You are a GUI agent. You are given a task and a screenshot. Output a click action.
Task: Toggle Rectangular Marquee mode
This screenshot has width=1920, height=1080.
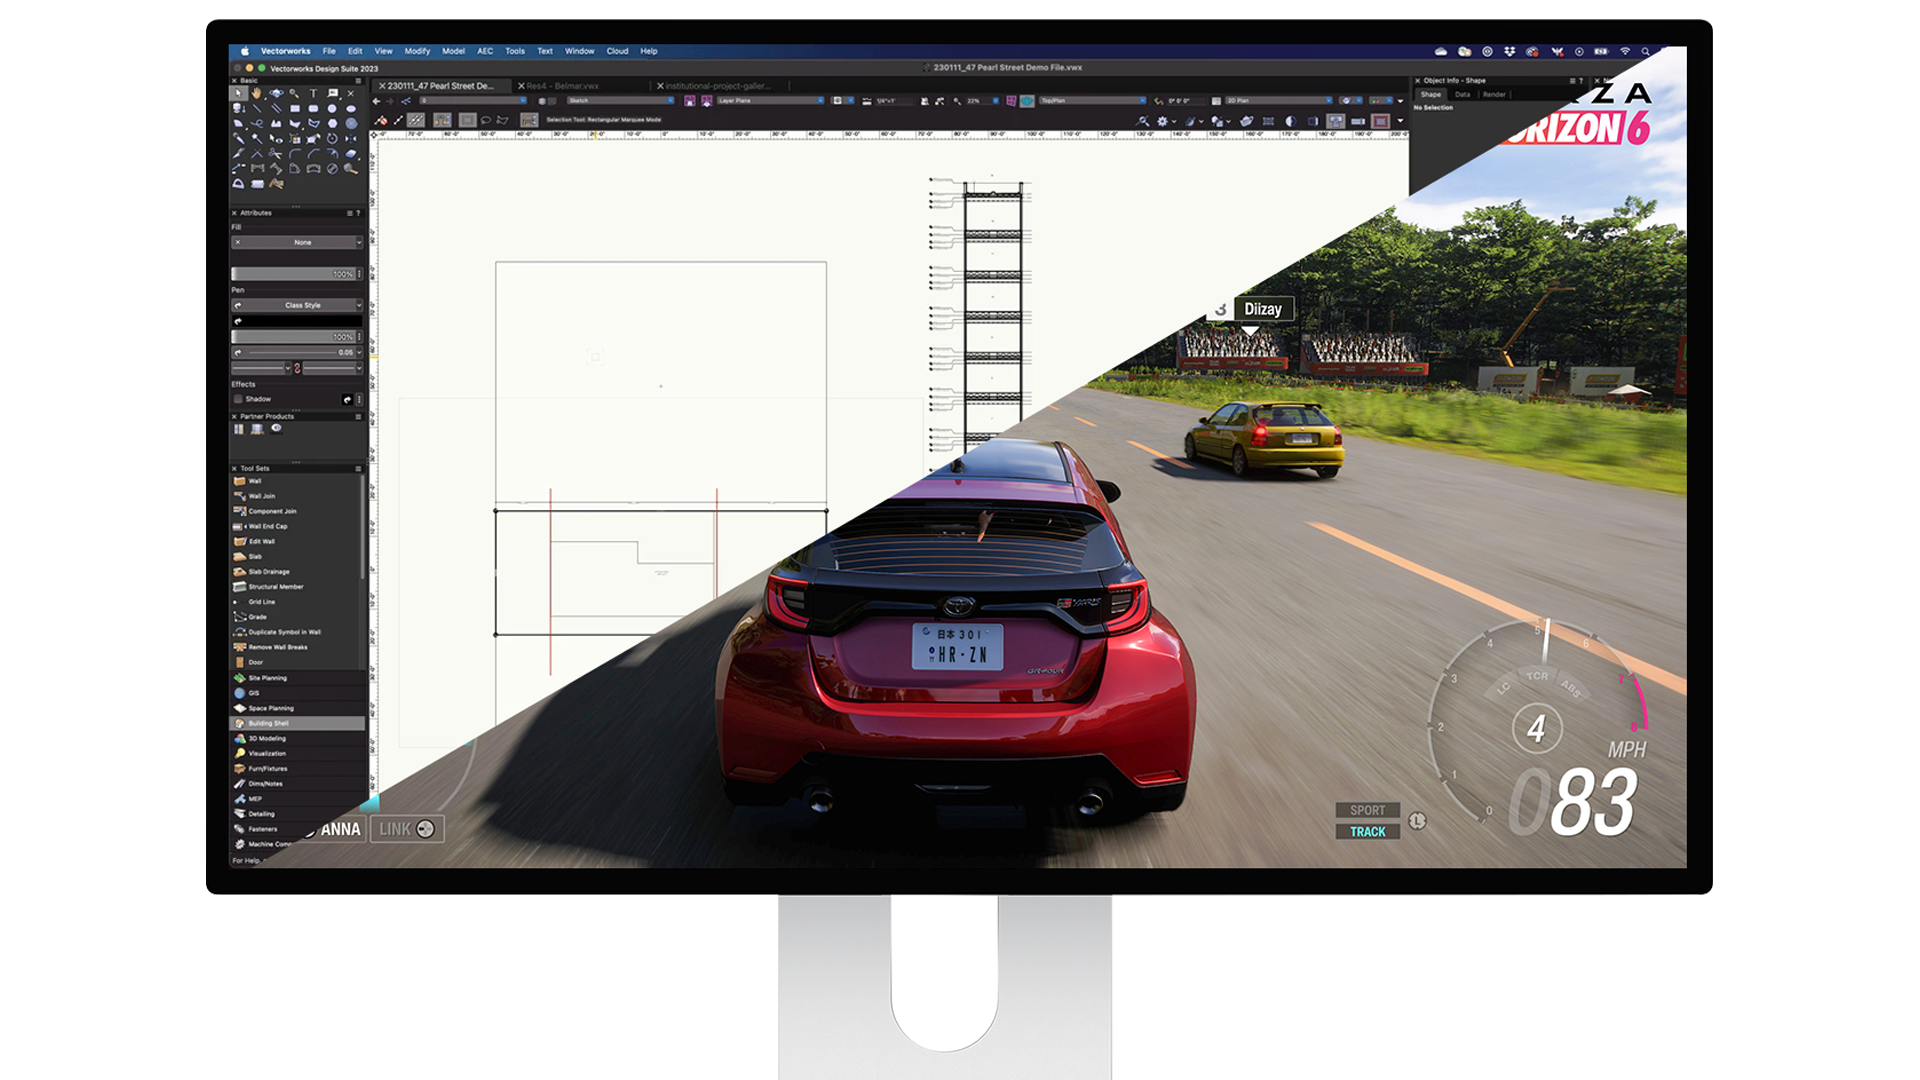(467, 120)
